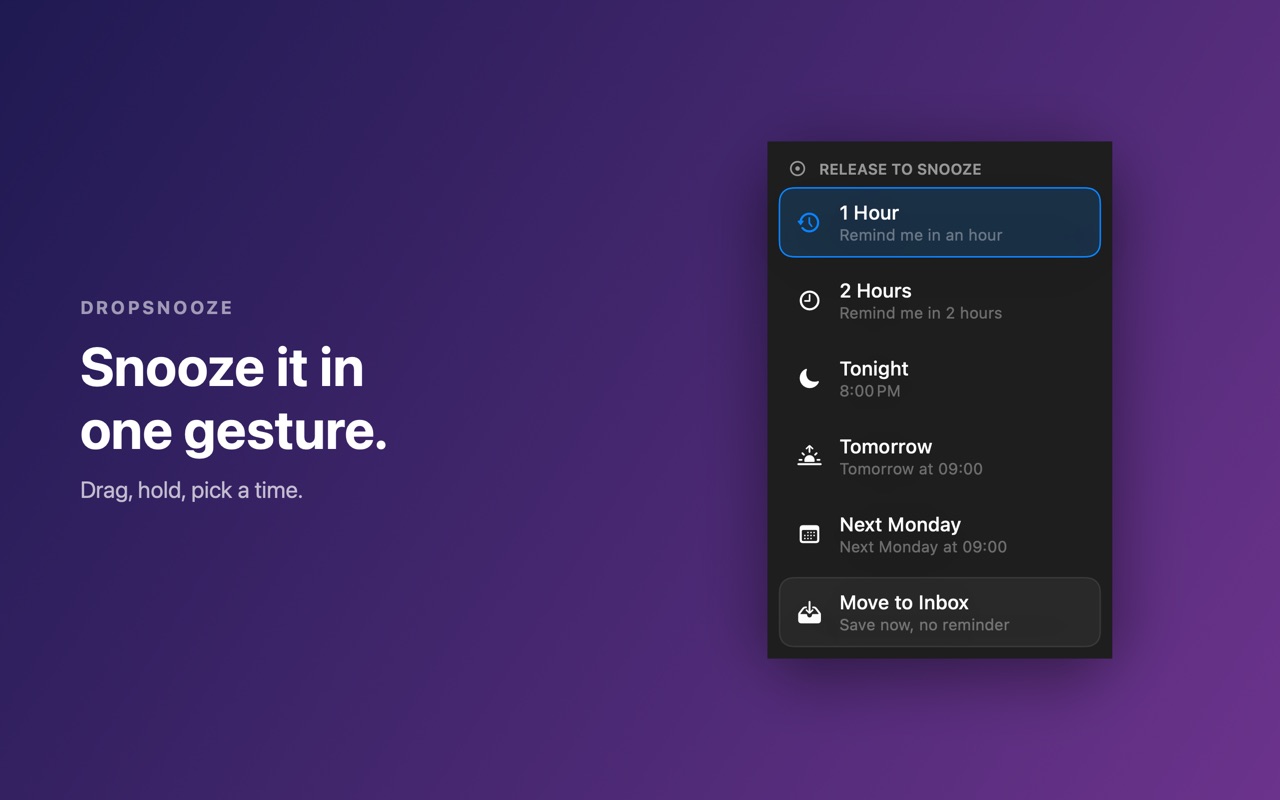The width and height of the screenshot is (1280, 800).
Task: Click 'Tomorrow at 09:00' subtitle
Action: coord(911,469)
